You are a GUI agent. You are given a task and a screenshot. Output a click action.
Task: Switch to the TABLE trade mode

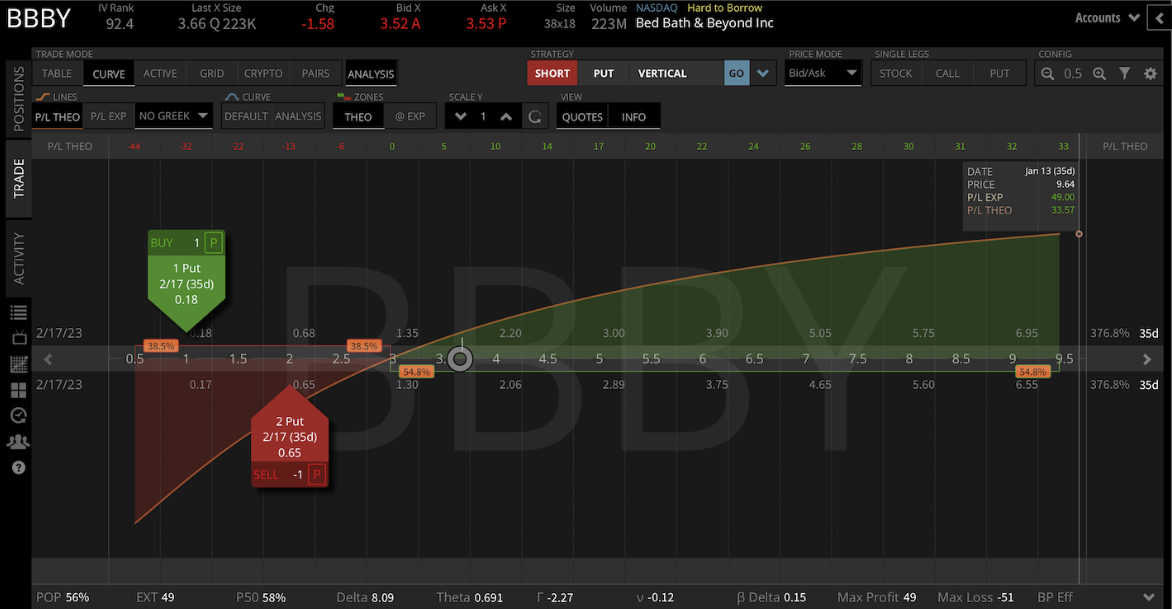[x=57, y=73]
